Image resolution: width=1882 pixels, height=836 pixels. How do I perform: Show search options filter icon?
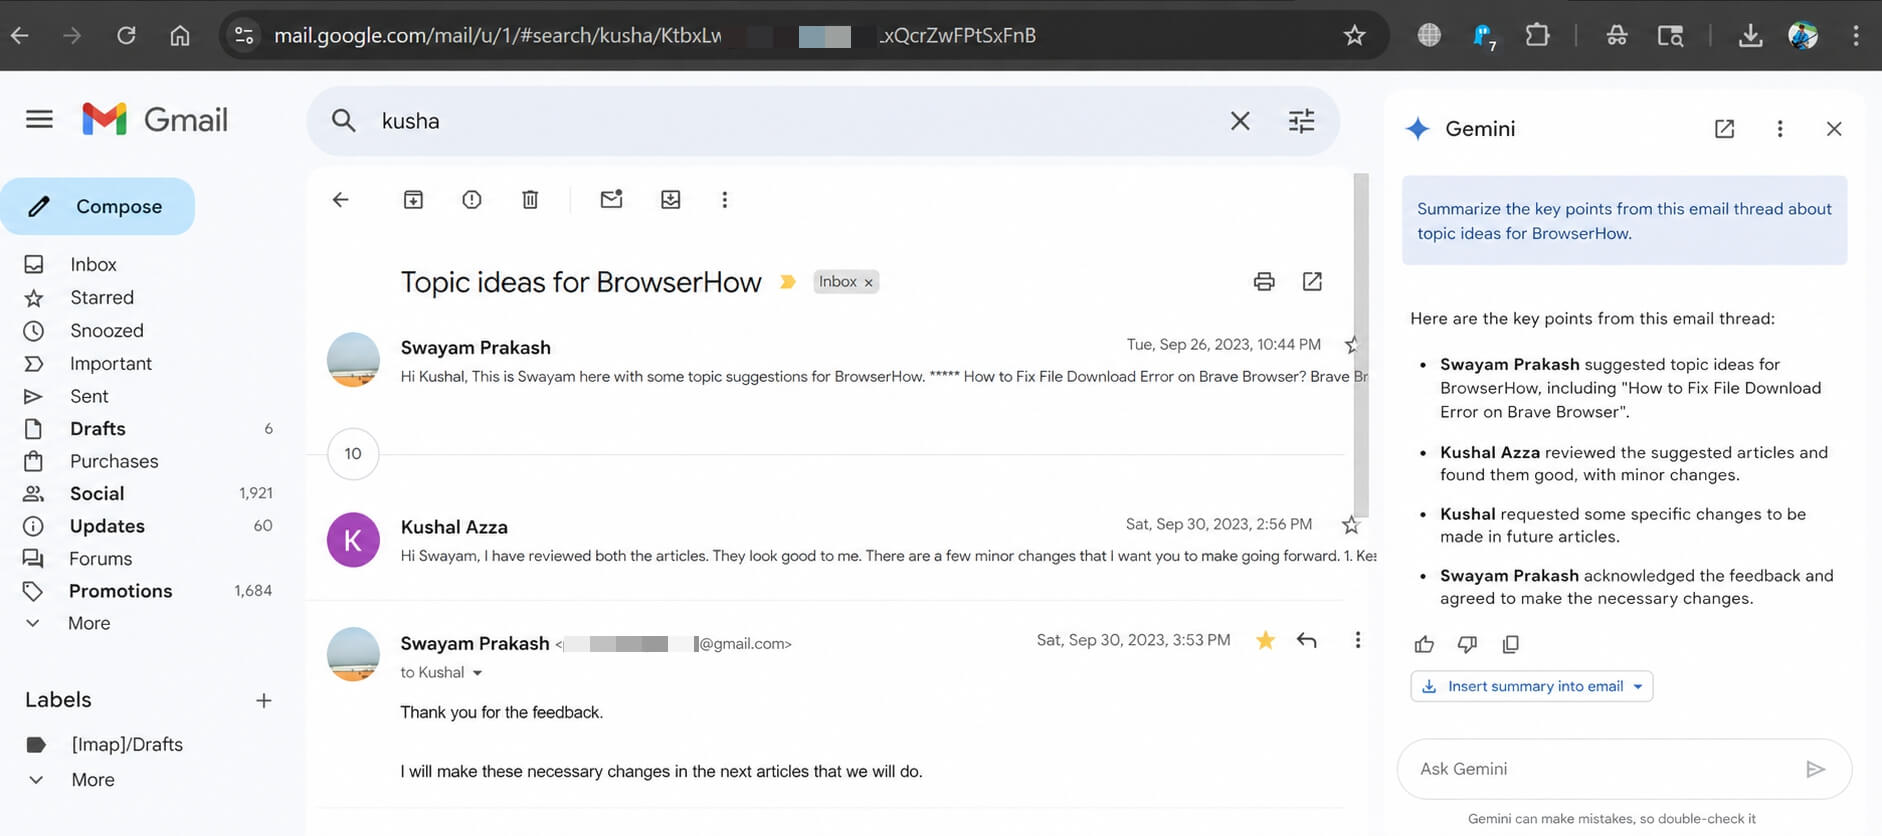(x=1301, y=121)
